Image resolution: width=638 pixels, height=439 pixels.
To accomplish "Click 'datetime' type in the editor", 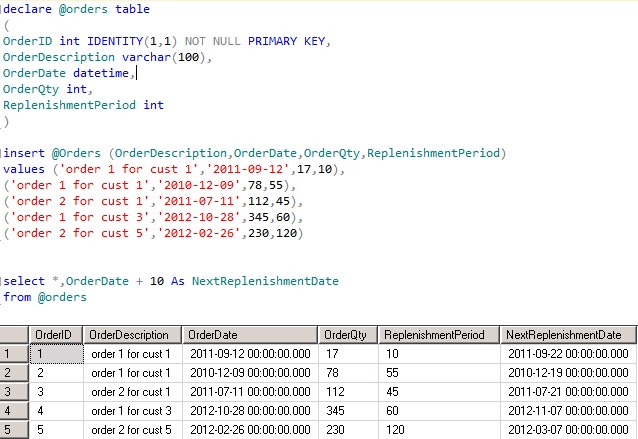I will click(101, 73).
